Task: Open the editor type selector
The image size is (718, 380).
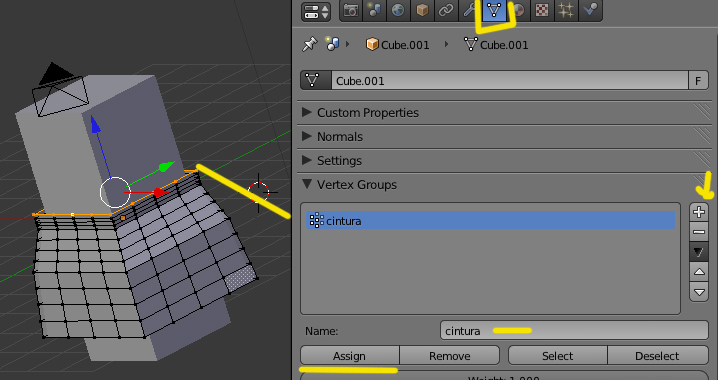Action: 315,11
